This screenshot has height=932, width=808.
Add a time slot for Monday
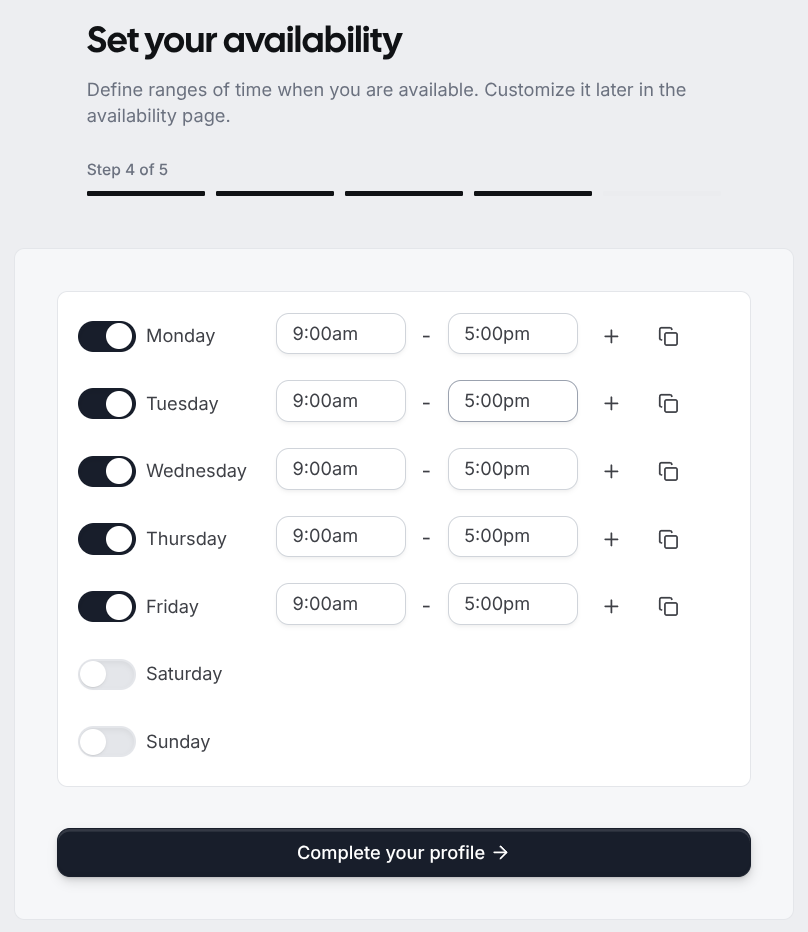pyautogui.click(x=611, y=336)
